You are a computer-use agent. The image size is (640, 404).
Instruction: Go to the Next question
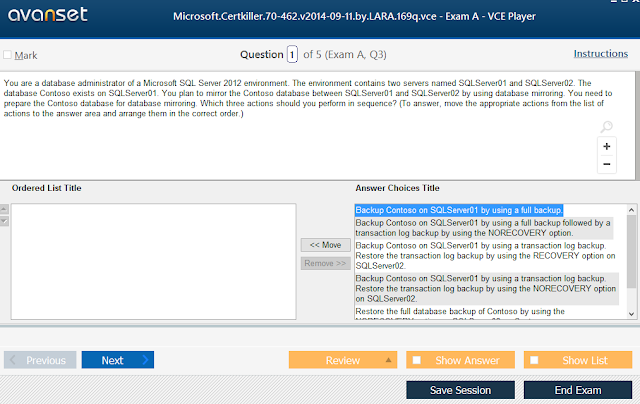[x=118, y=360]
